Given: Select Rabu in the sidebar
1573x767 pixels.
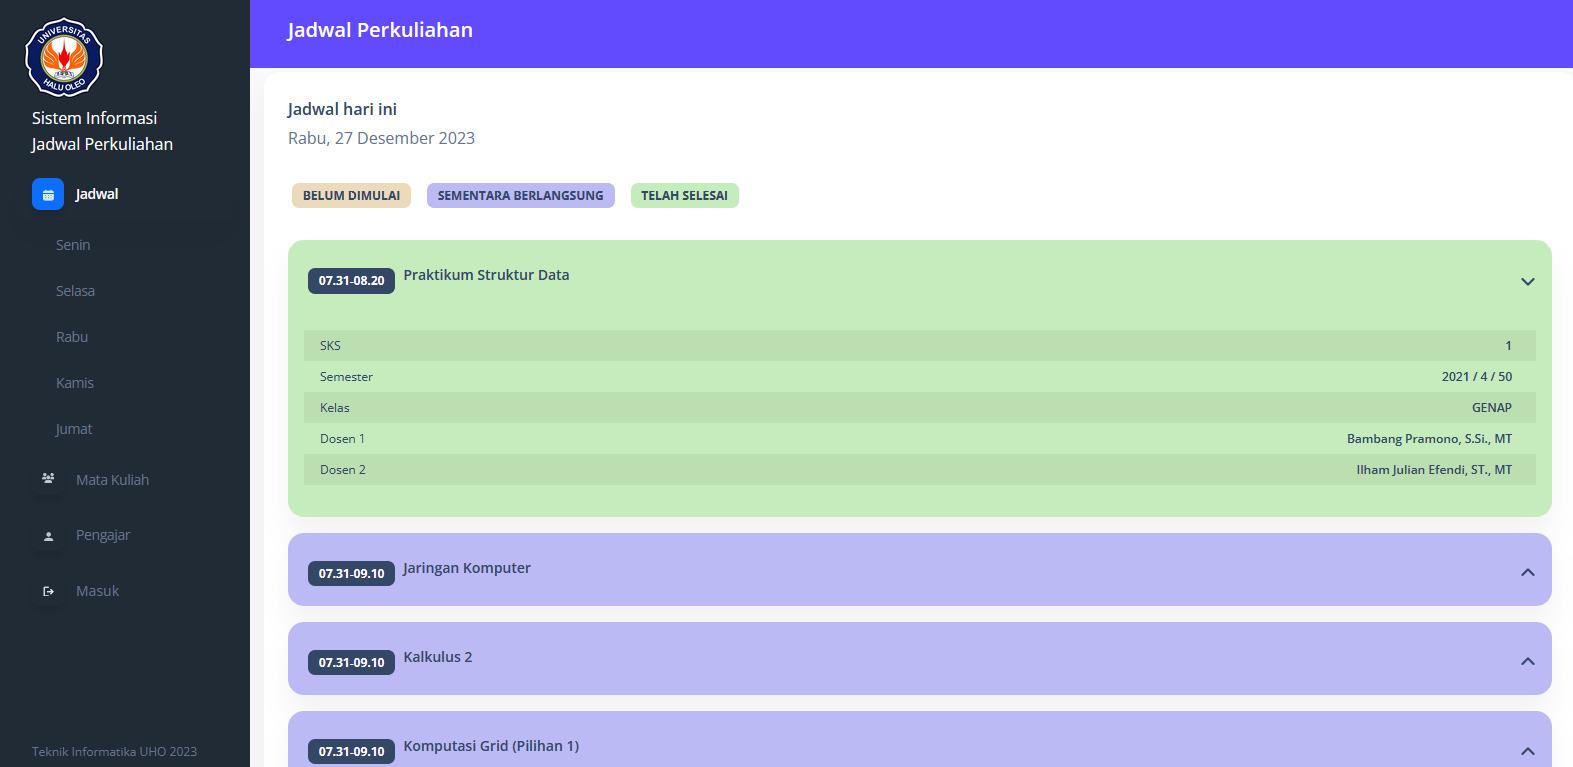Looking at the screenshot, I should 72,337.
